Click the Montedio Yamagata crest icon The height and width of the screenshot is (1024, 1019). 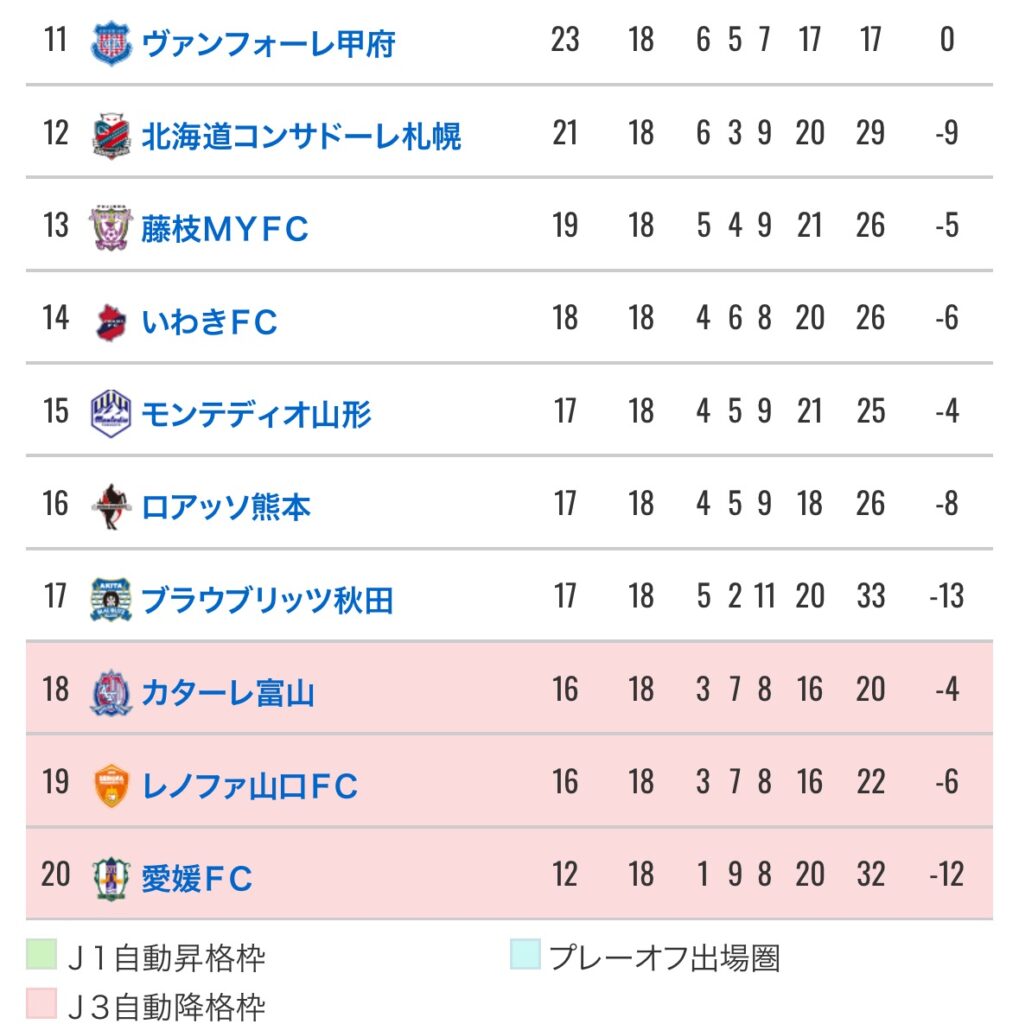[x=111, y=413]
